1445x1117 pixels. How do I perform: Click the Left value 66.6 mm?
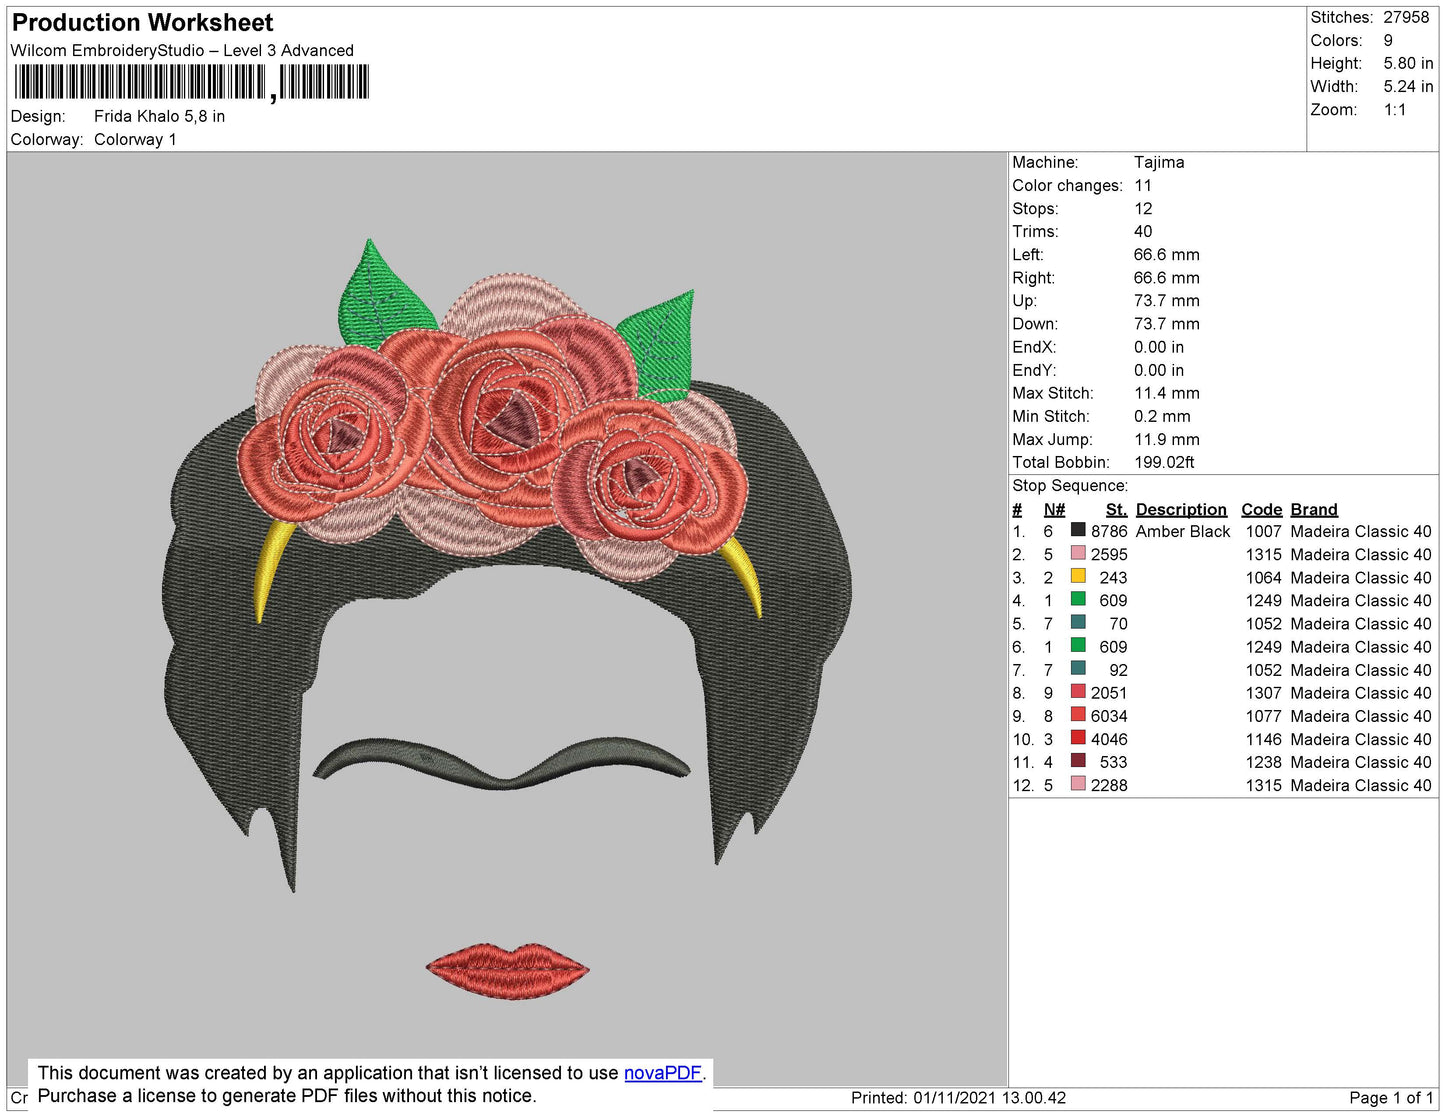[x=1167, y=255]
